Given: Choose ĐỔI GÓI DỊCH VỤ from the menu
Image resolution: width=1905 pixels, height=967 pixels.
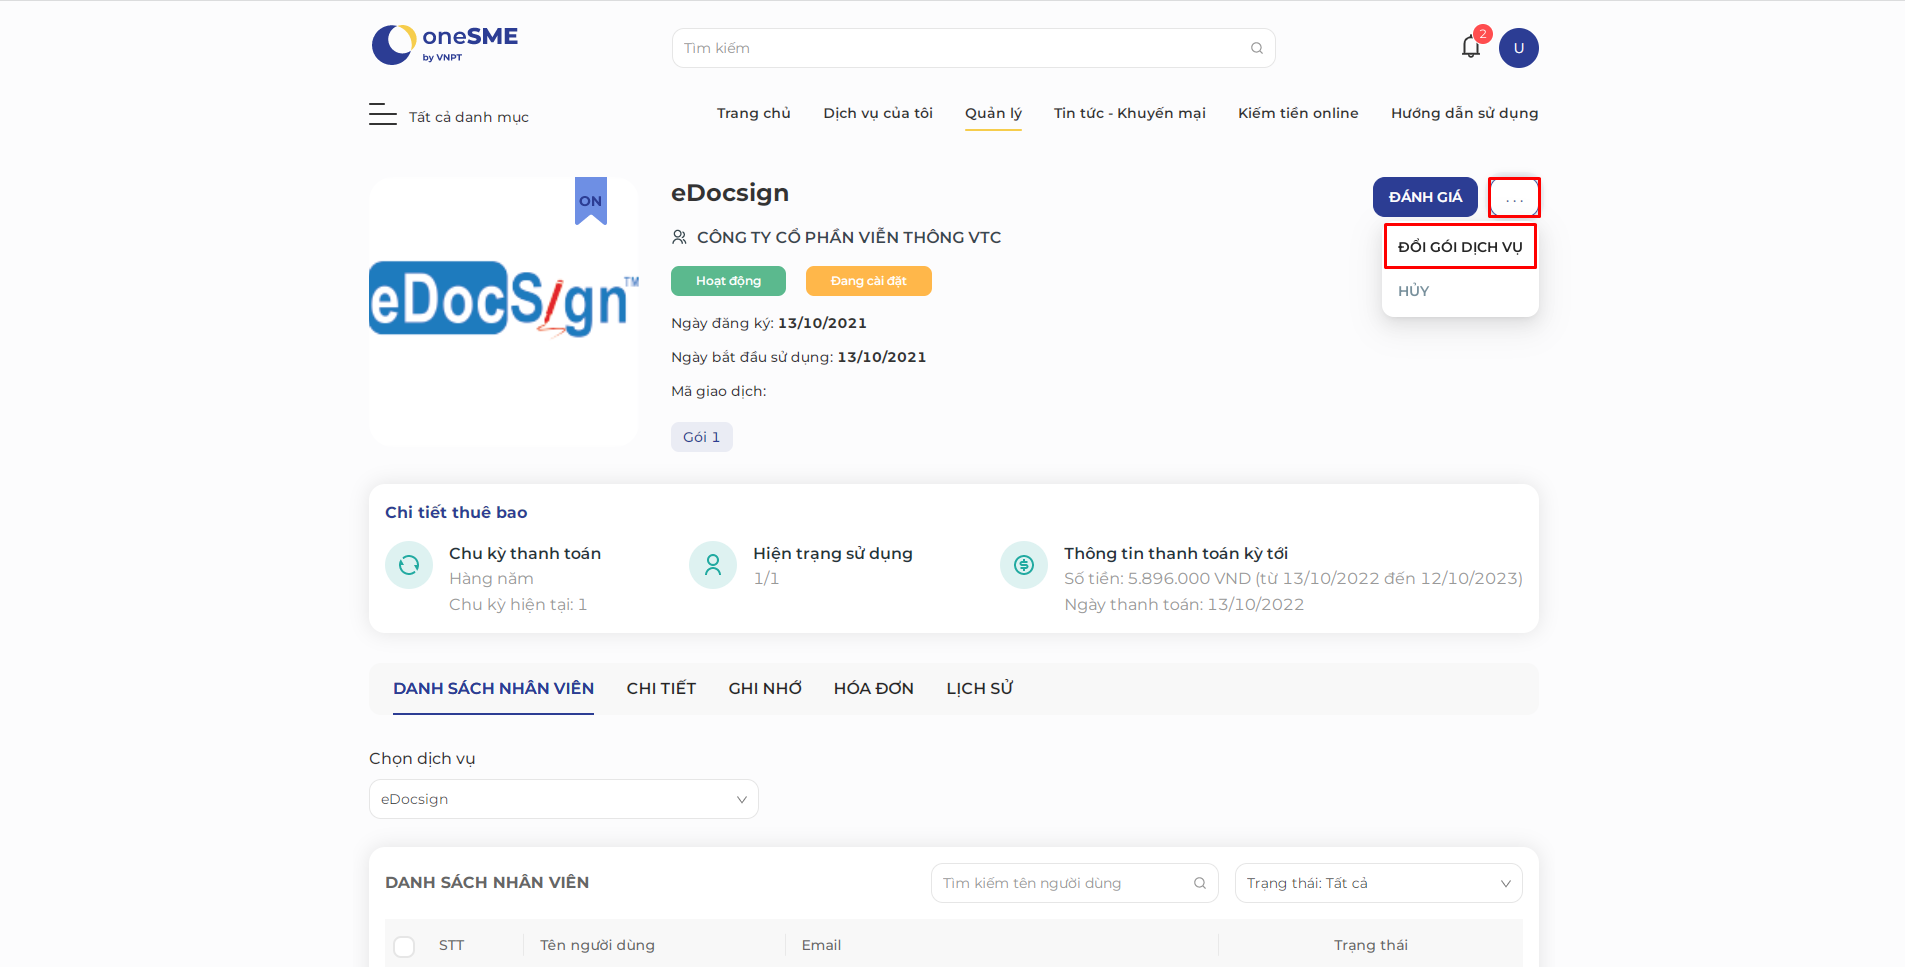Looking at the screenshot, I should pyautogui.click(x=1460, y=247).
